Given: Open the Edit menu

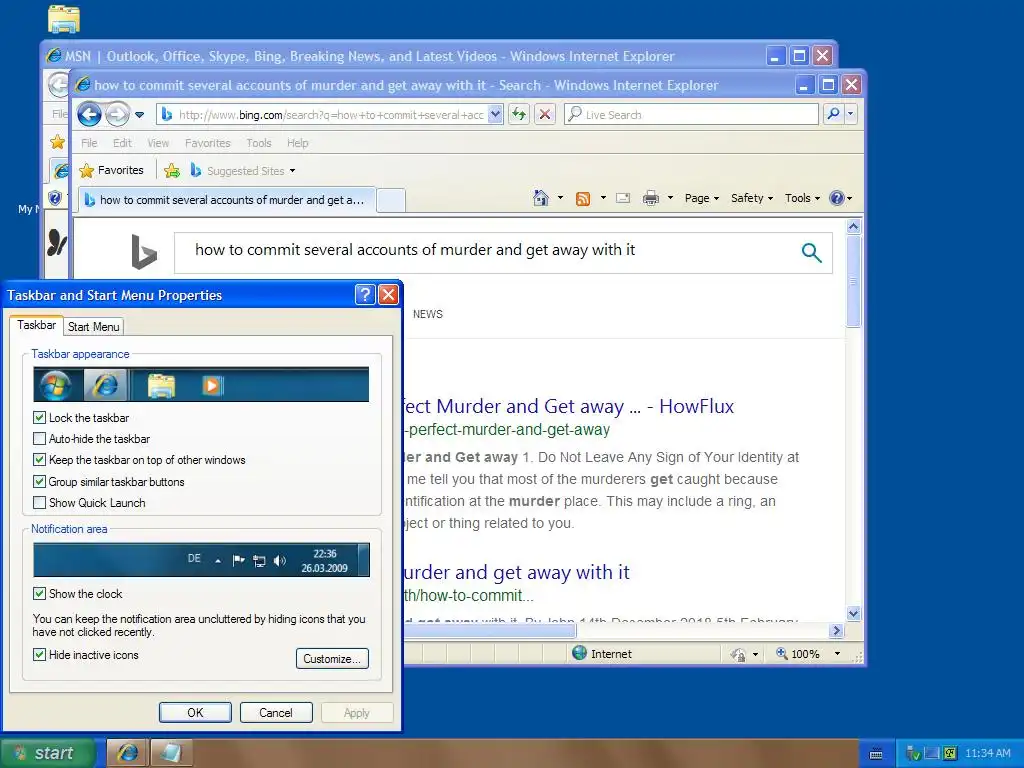Looking at the screenshot, I should (x=122, y=143).
